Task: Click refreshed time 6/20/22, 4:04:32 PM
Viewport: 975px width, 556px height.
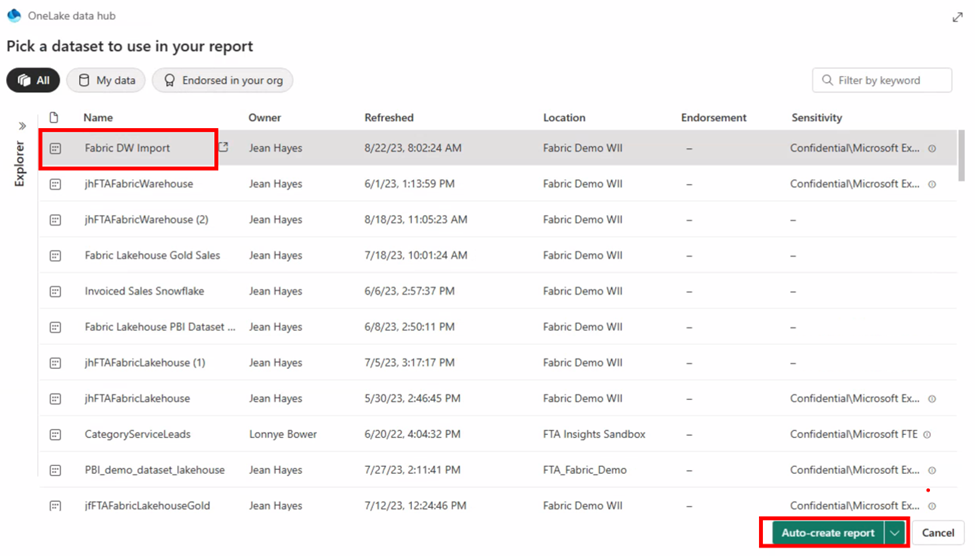Action: point(412,434)
